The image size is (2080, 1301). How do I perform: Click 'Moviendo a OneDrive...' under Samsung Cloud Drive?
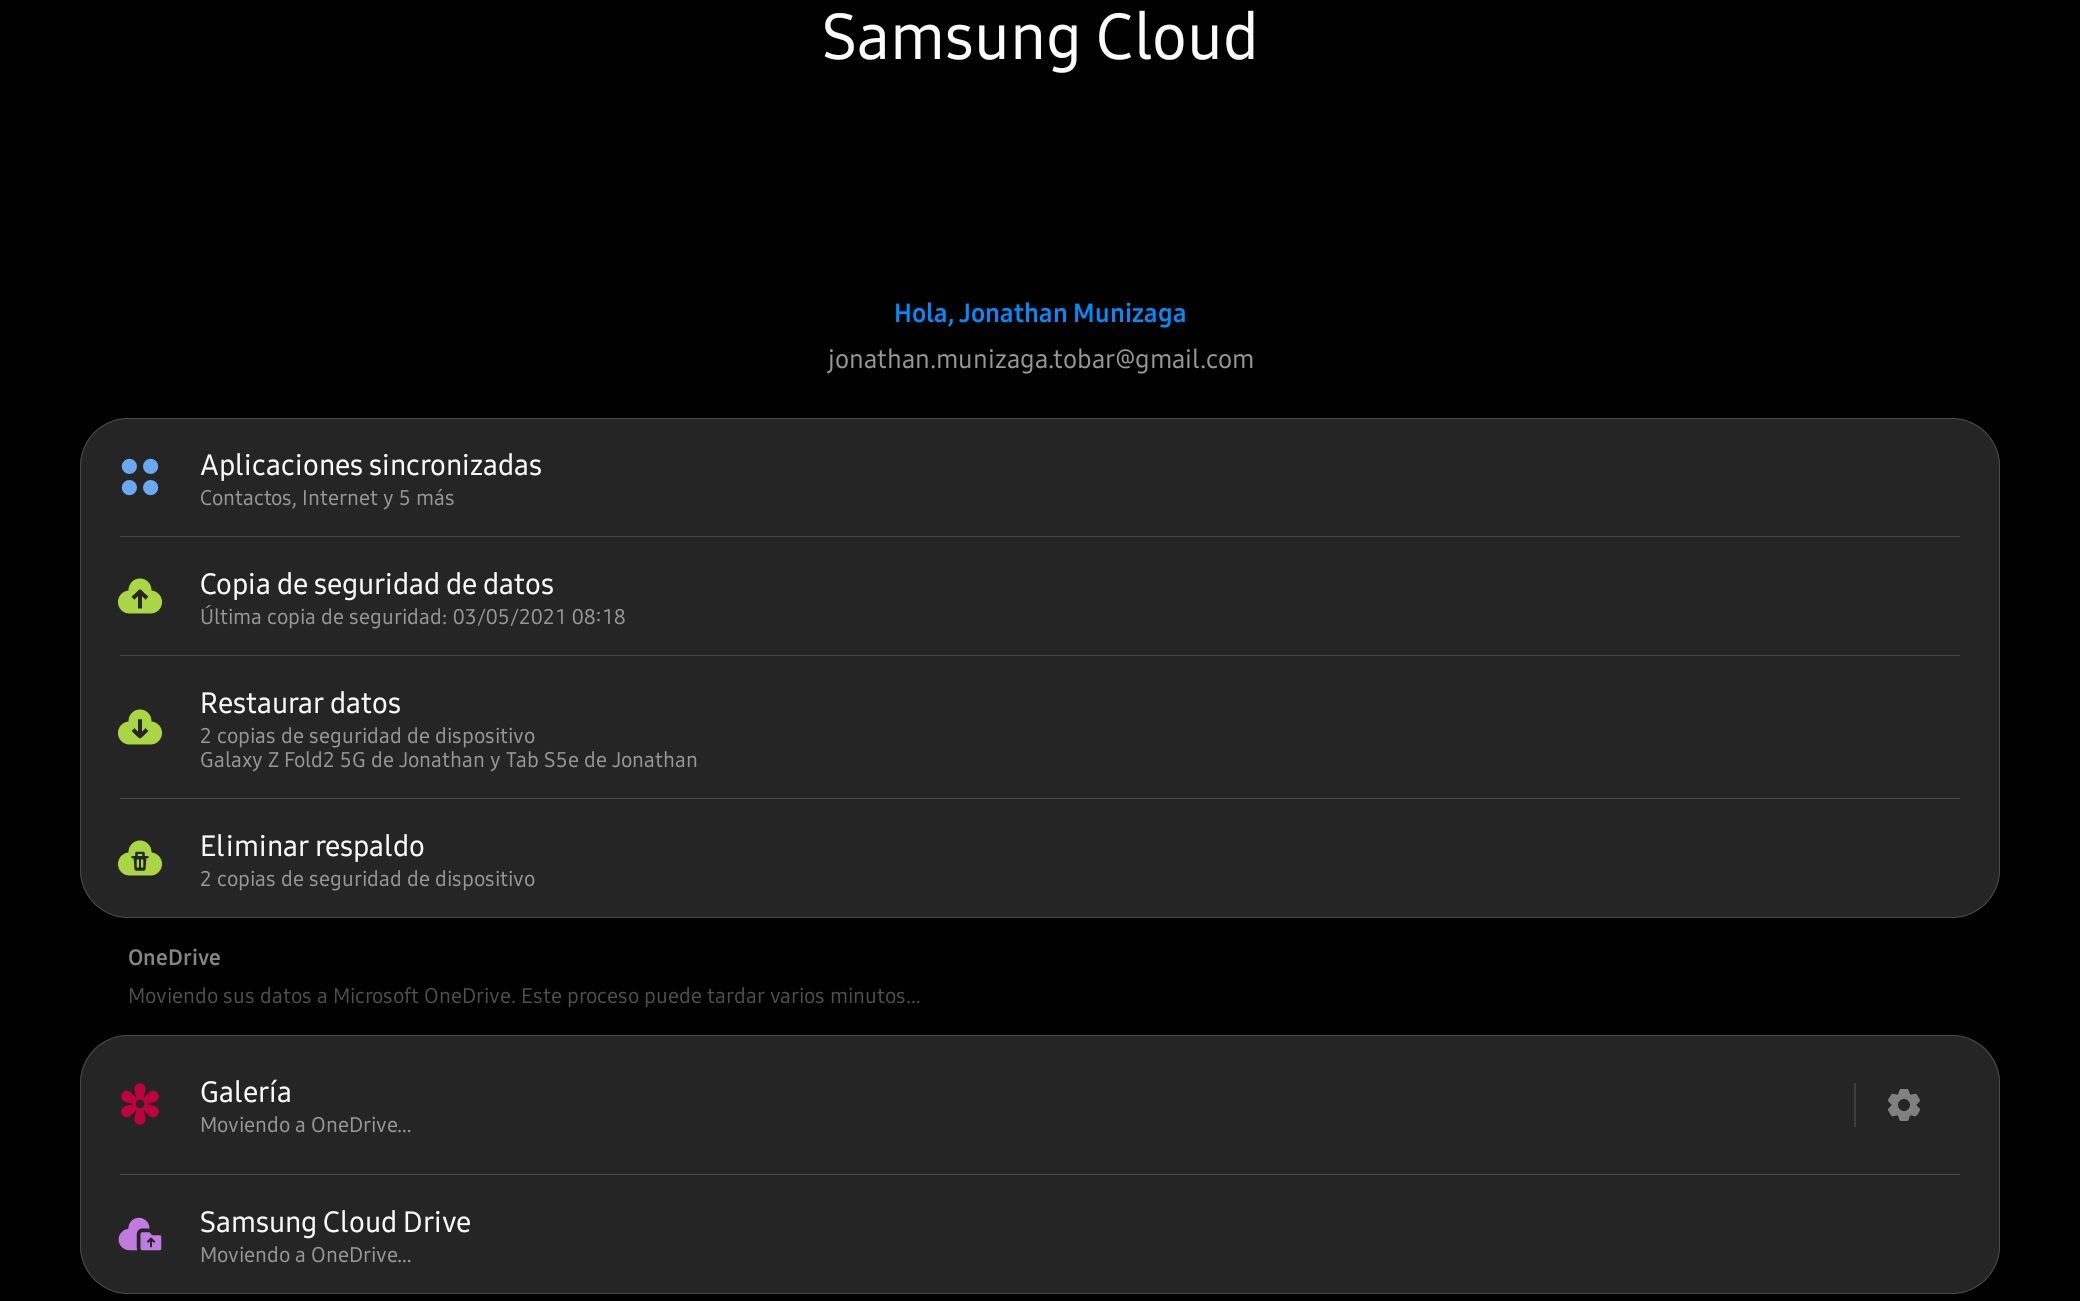tap(306, 1255)
